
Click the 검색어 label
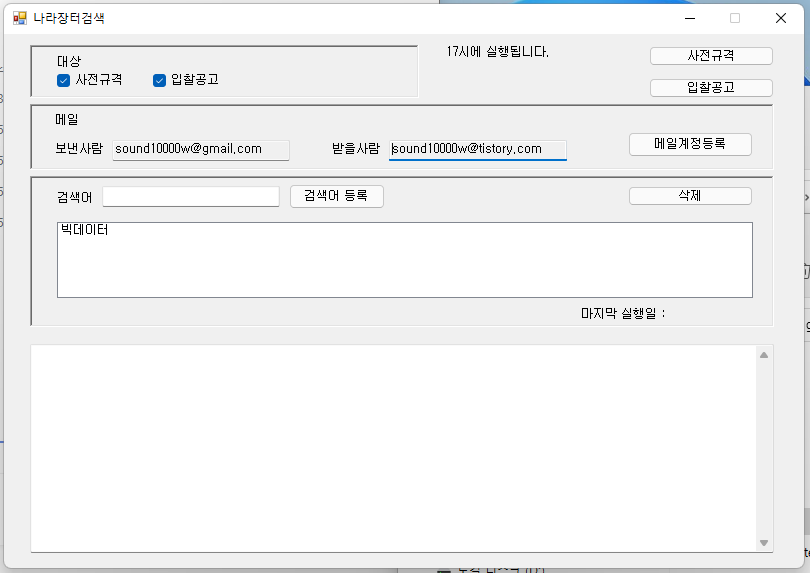coord(75,197)
